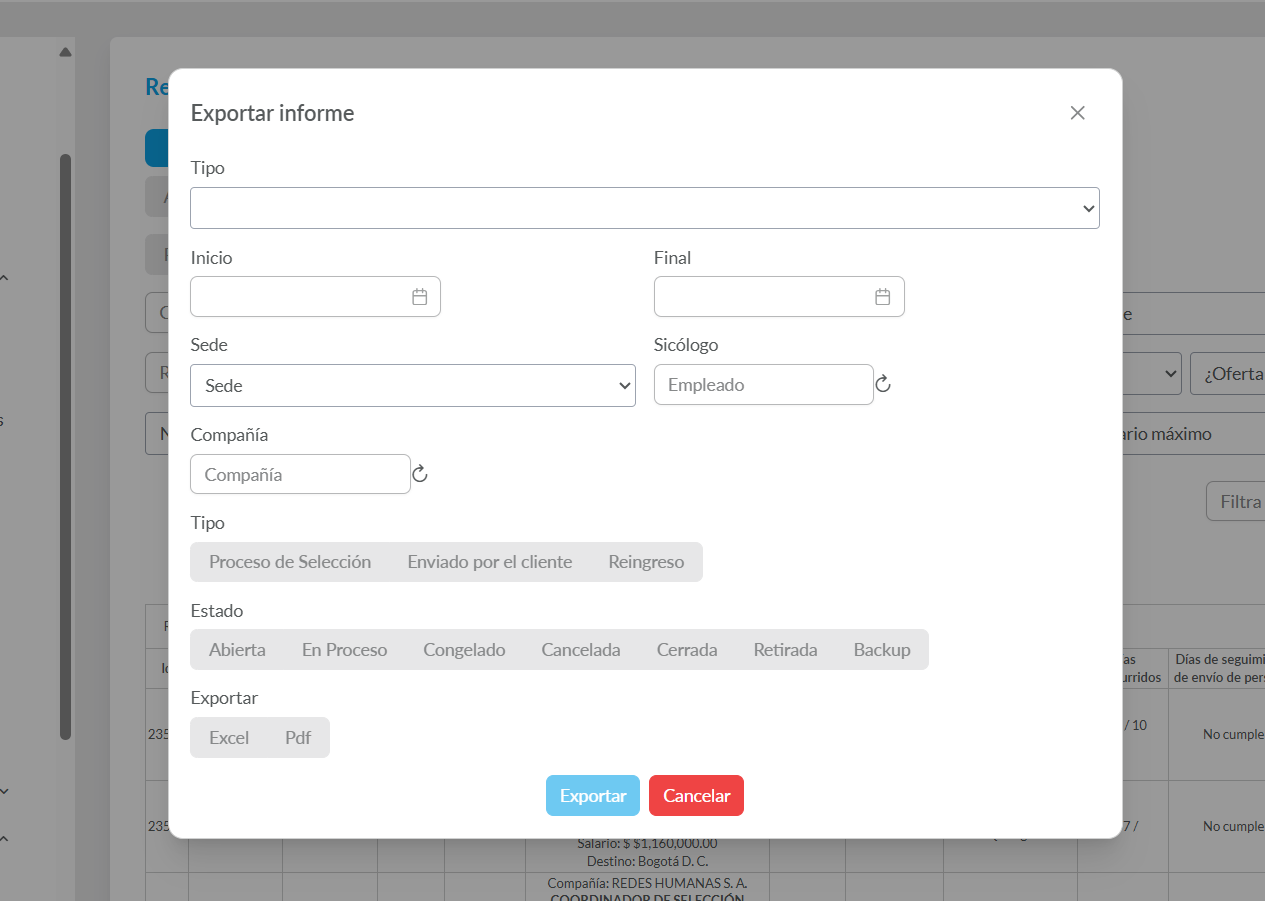This screenshot has height=901, width=1265.
Task: Pick Pdf as export format
Action: [x=298, y=738]
